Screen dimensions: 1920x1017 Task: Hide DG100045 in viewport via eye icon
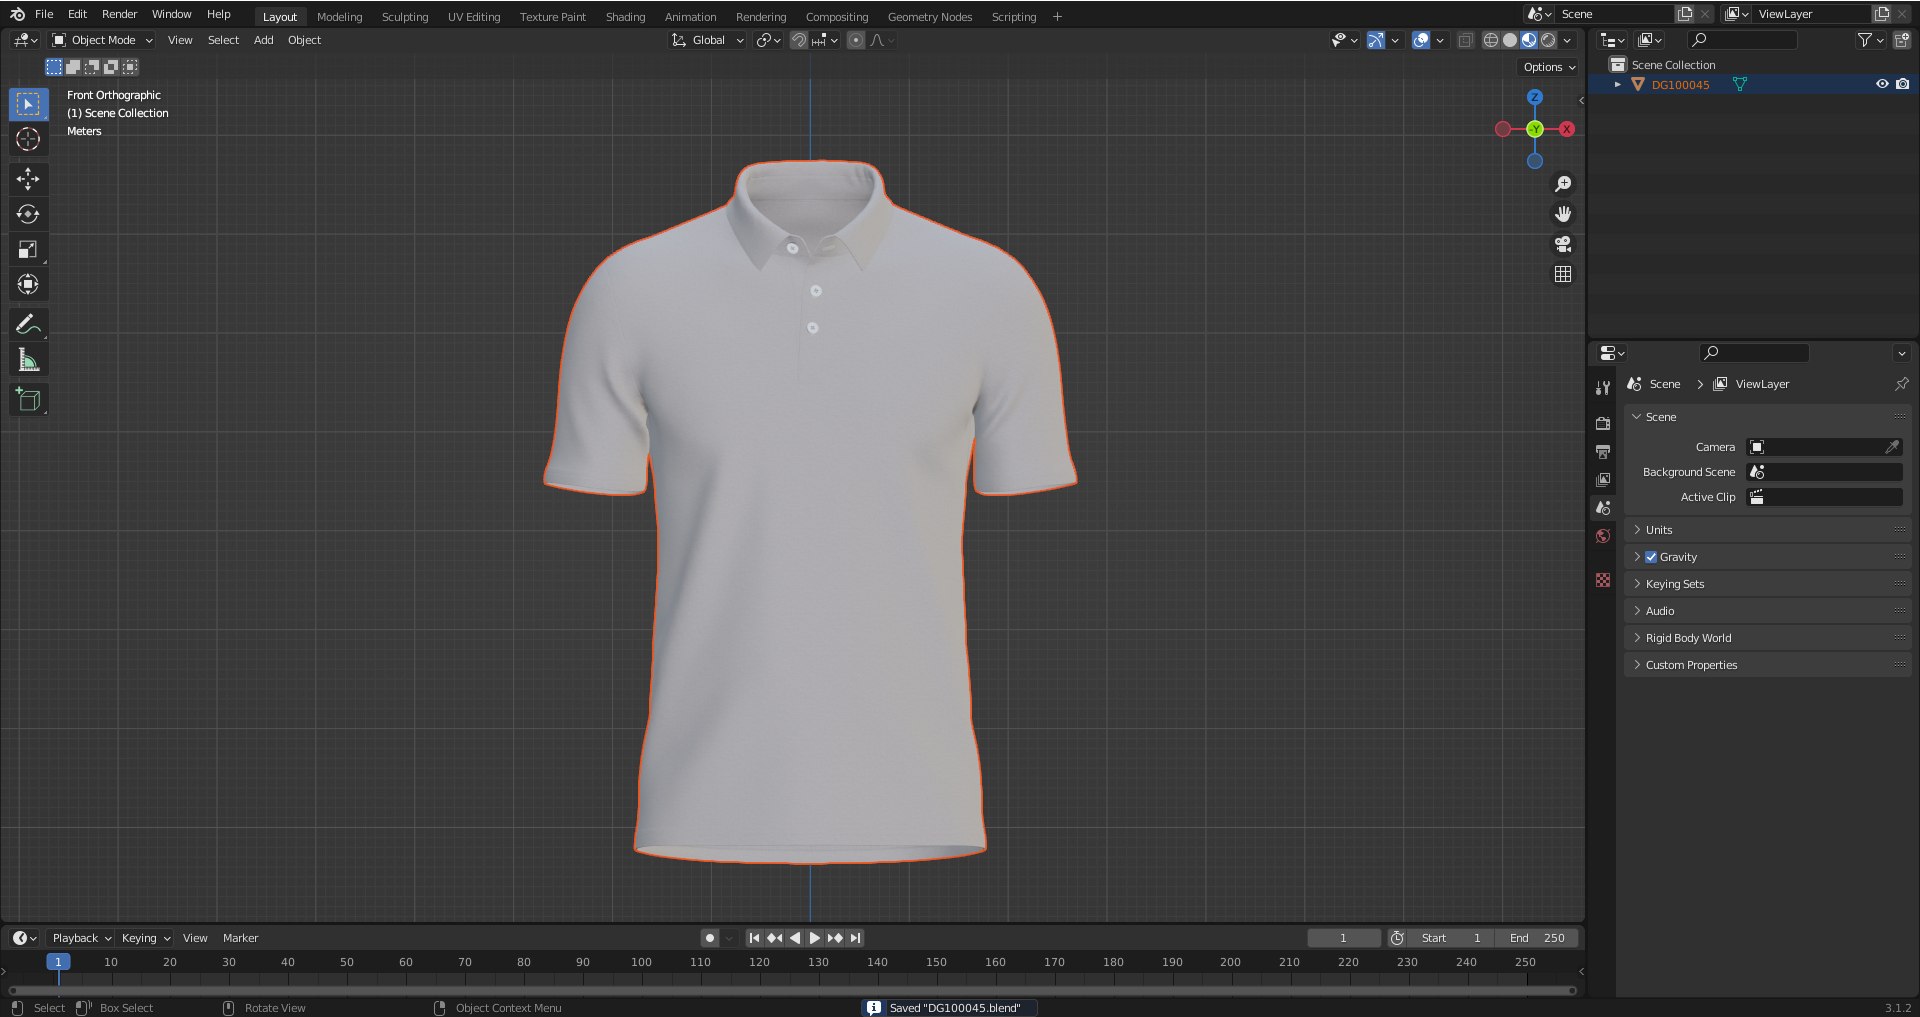pyautogui.click(x=1882, y=84)
